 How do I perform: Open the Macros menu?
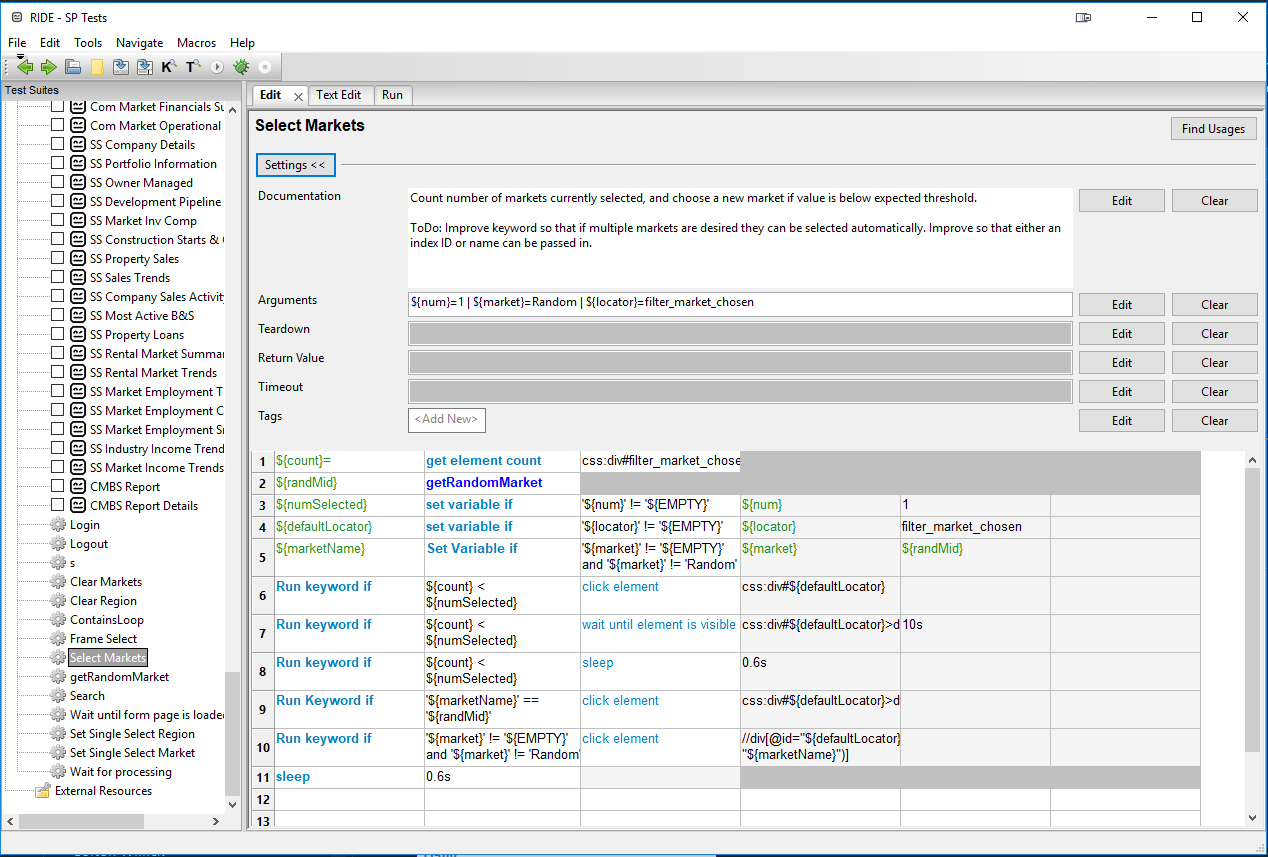tap(196, 43)
